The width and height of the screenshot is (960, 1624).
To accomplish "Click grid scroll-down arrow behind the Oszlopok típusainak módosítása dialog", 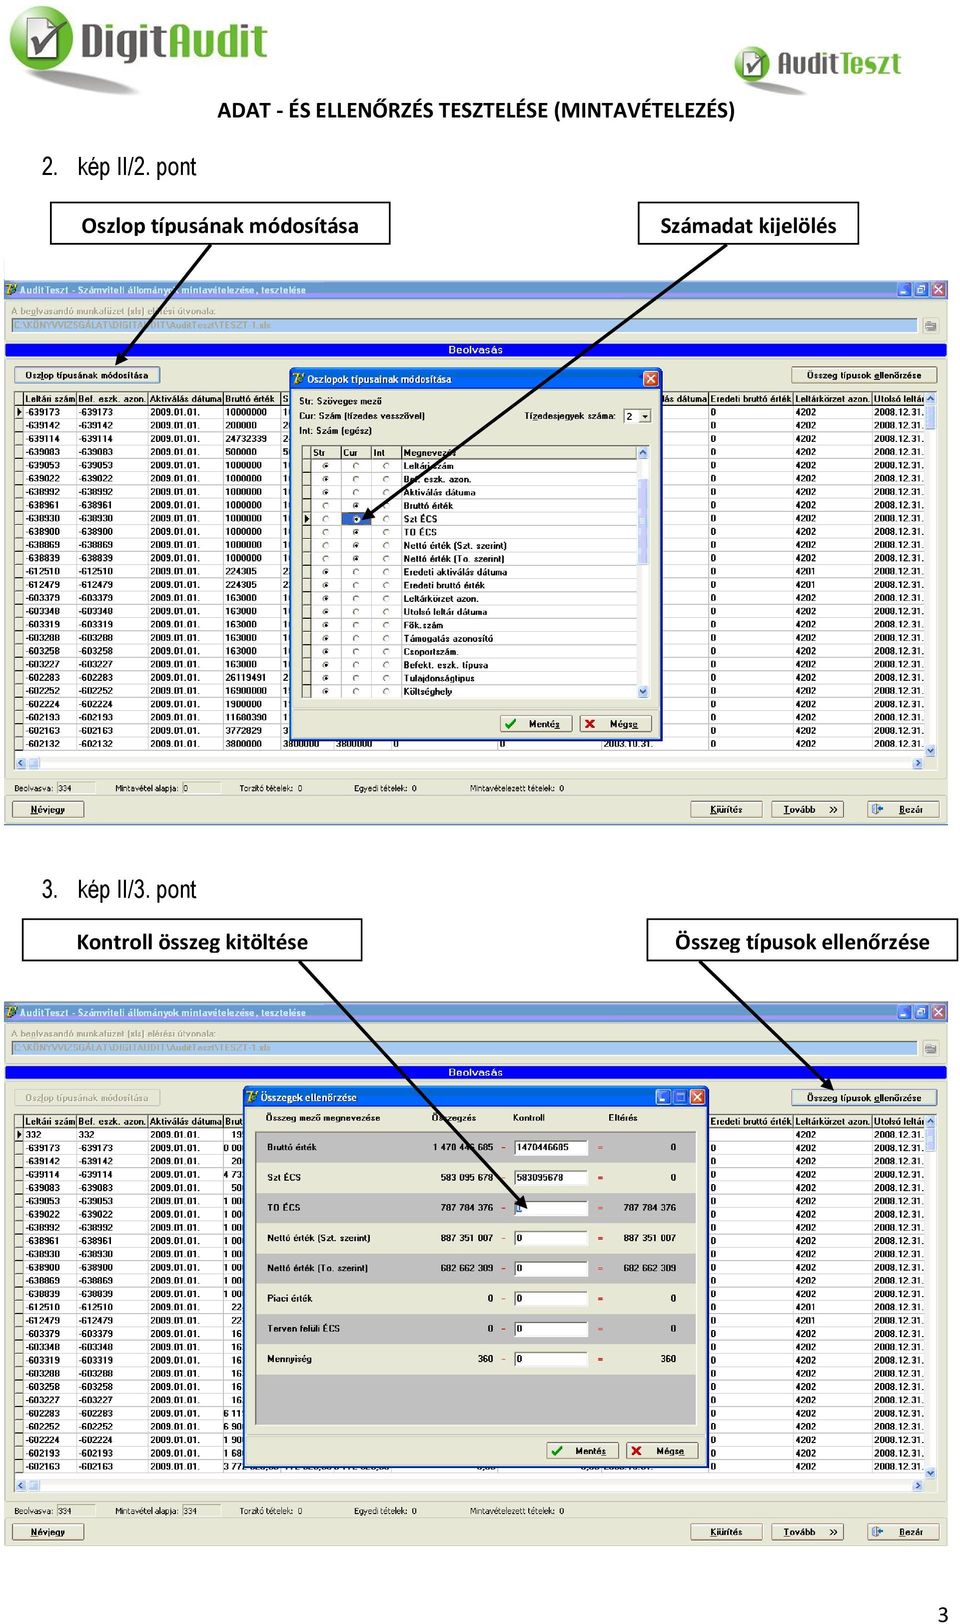I will pos(931,750).
